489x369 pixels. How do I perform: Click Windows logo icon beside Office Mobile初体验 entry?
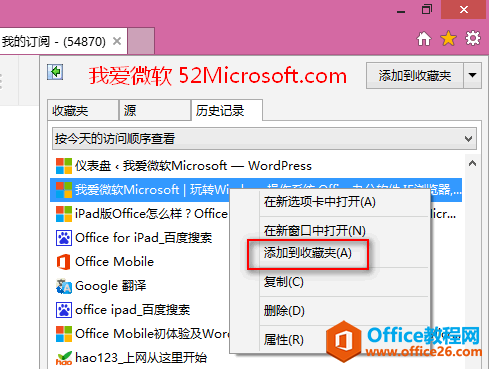pyautogui.click(x=64, y=334)
